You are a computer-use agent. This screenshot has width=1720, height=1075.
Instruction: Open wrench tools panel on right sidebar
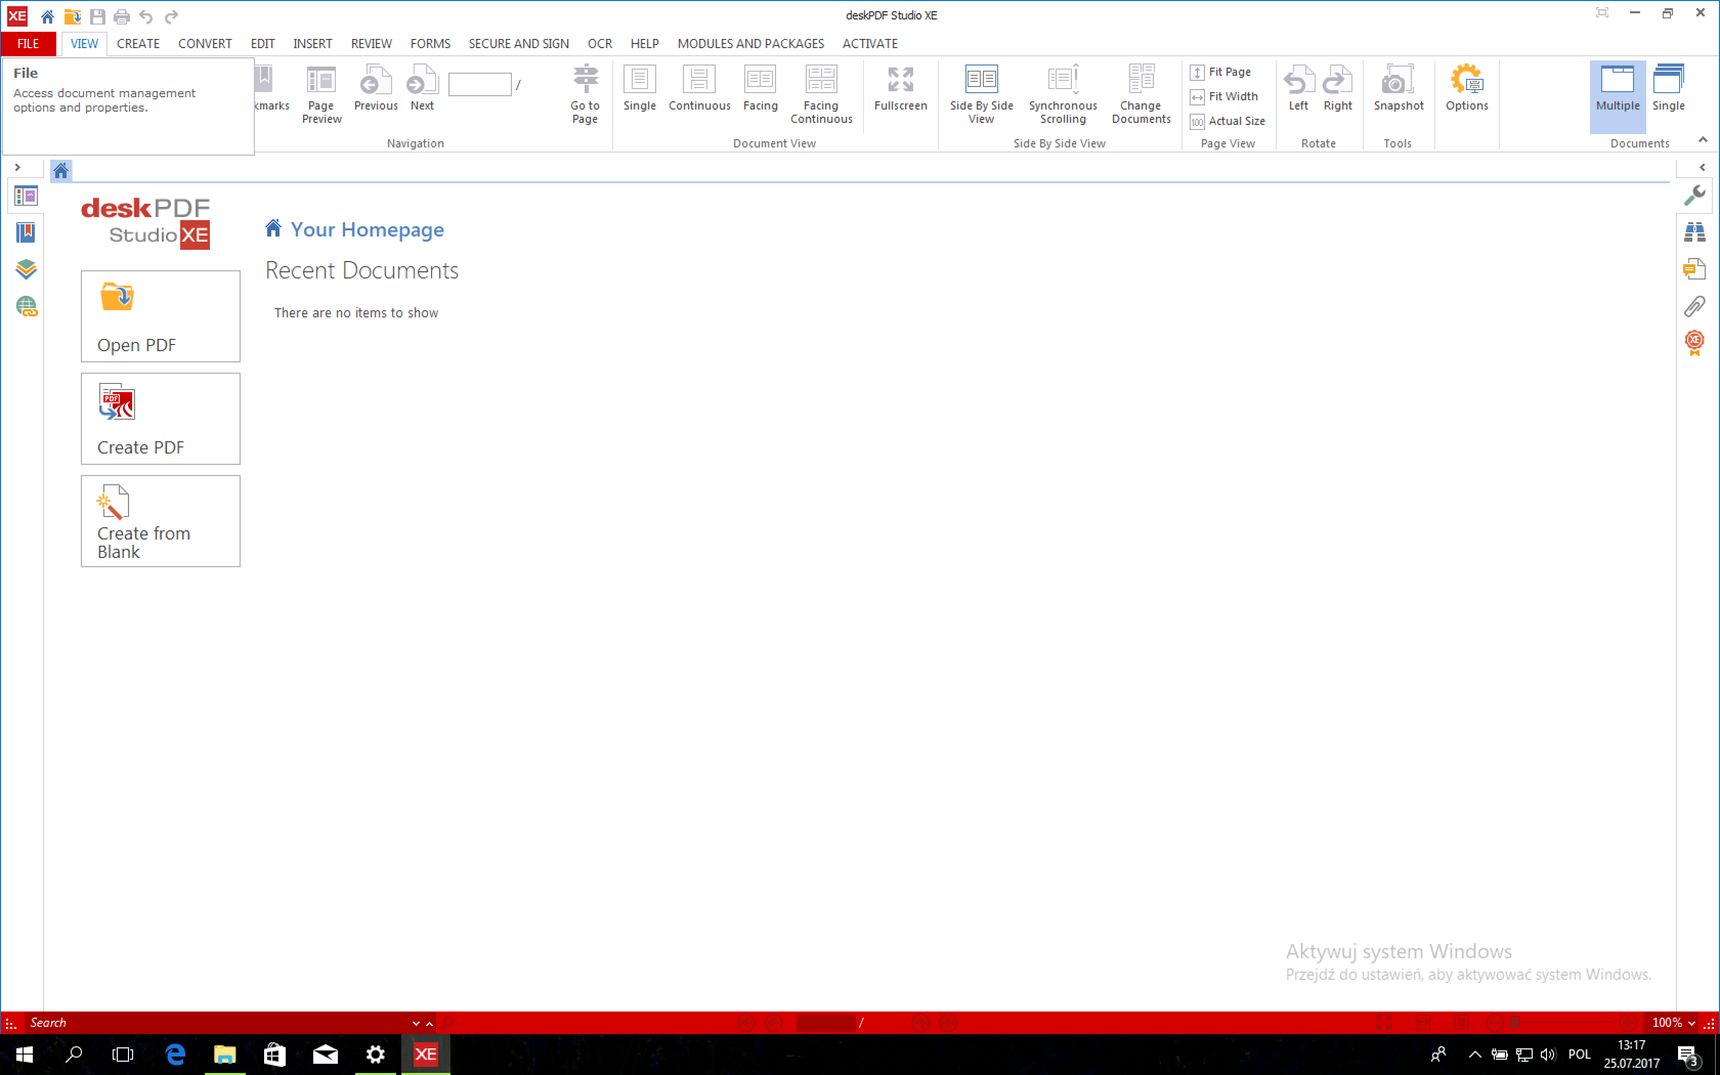coord(1694,195)
